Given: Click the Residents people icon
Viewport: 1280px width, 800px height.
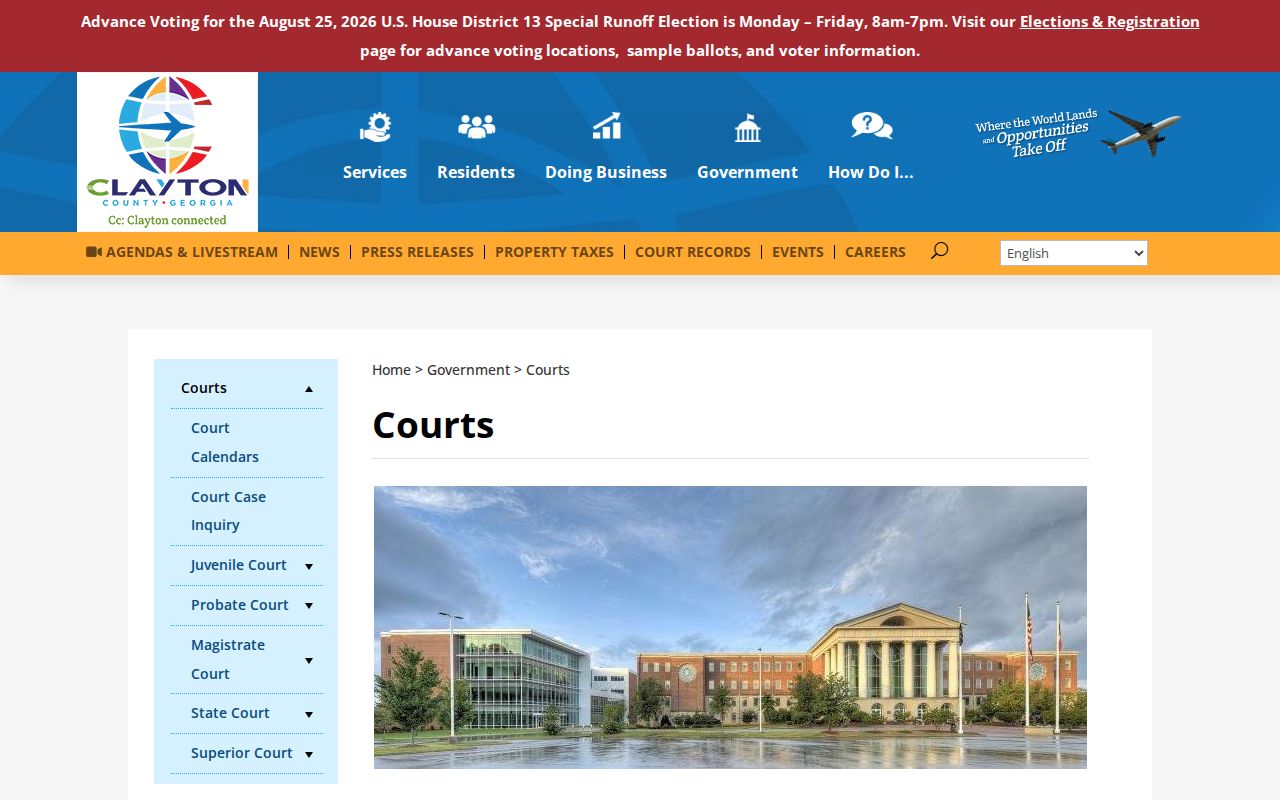Looking at the screenshot, I should 476,127.
